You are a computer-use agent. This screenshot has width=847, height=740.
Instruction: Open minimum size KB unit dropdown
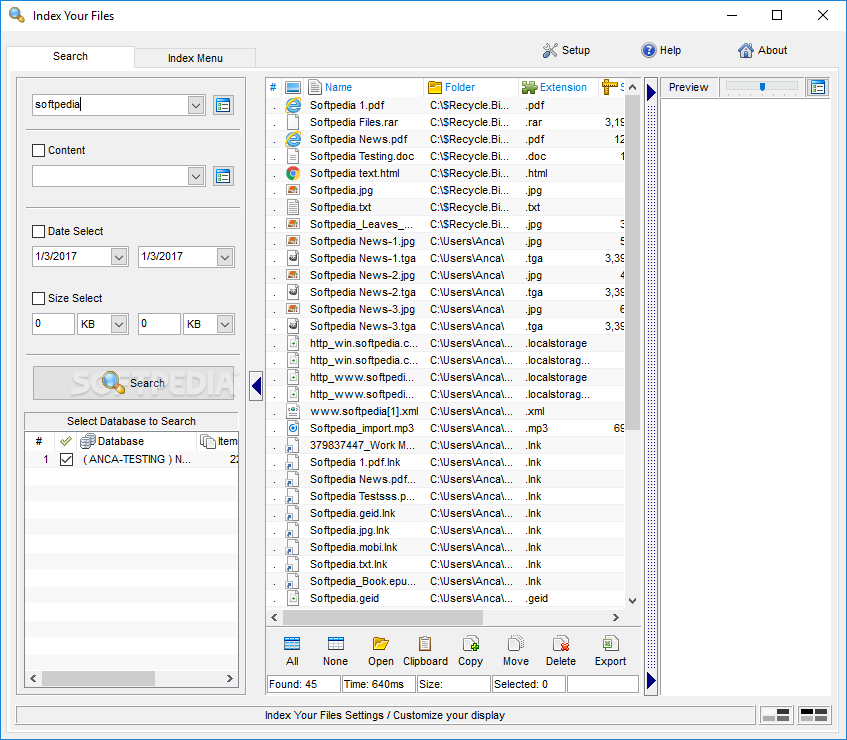(x=119, y=324)
